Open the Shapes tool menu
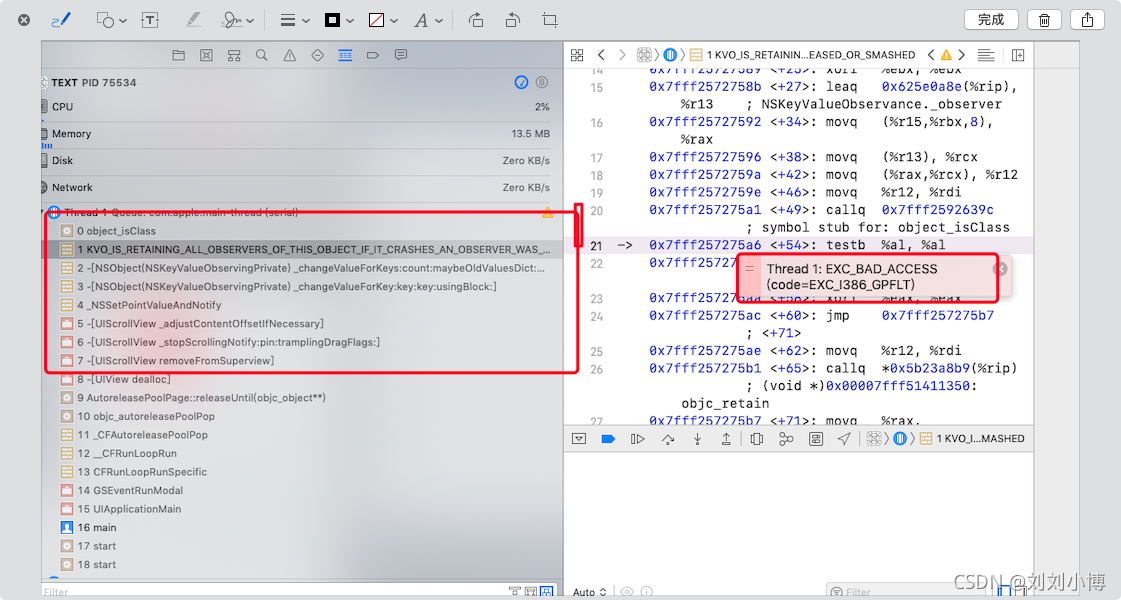The image size is (1121, 600). [x=111, y=20]
